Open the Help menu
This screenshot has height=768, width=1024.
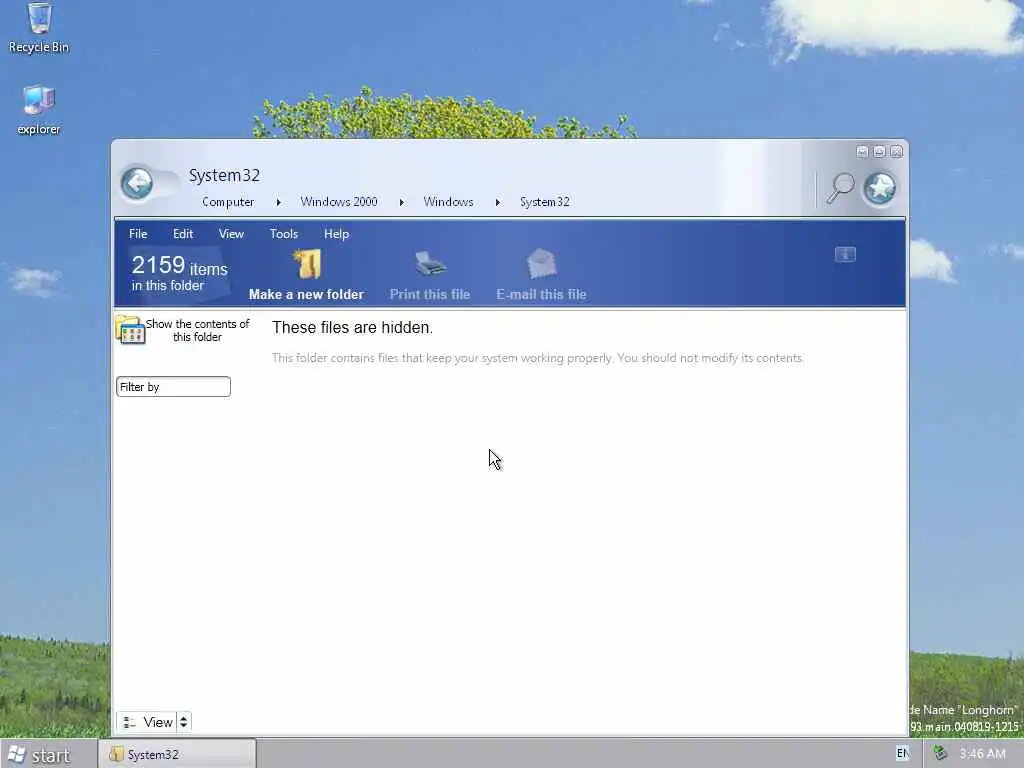336,234
